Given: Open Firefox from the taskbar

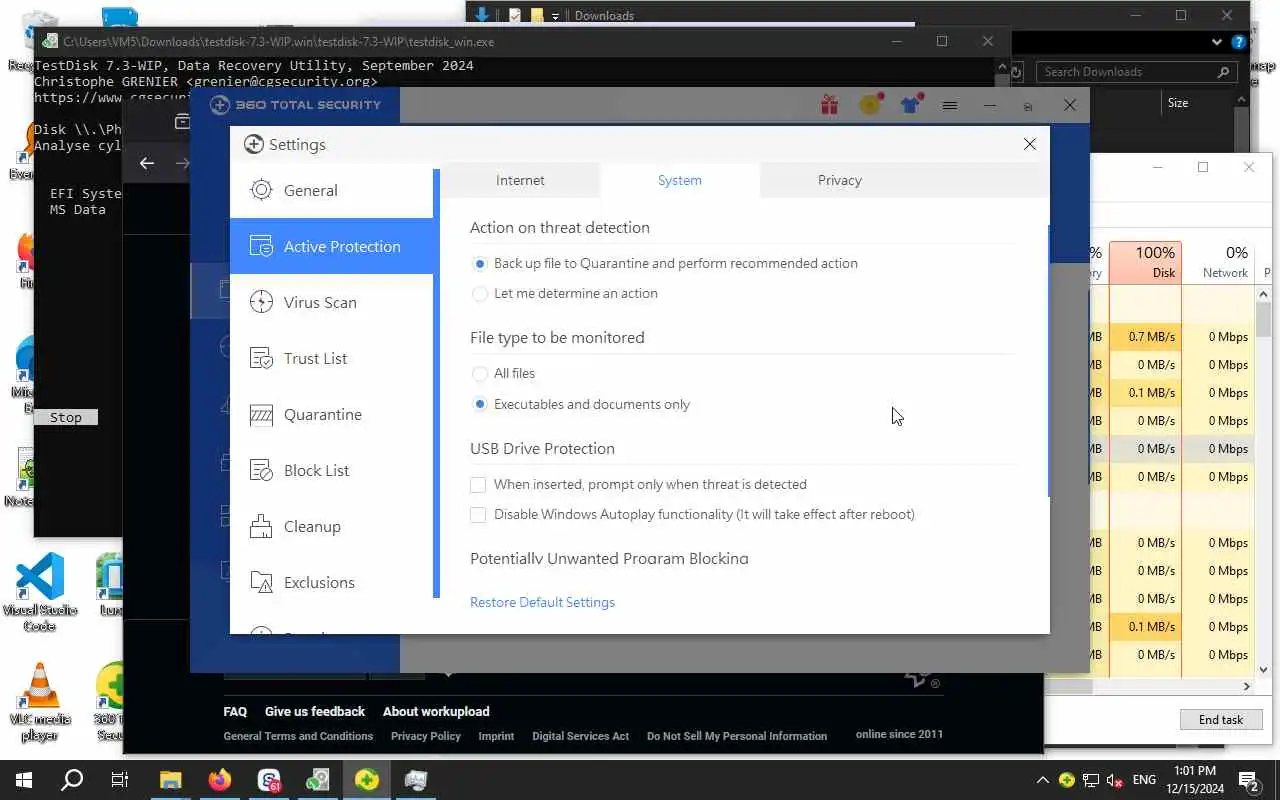Looking at the screenshot, I should click(220, 780).
